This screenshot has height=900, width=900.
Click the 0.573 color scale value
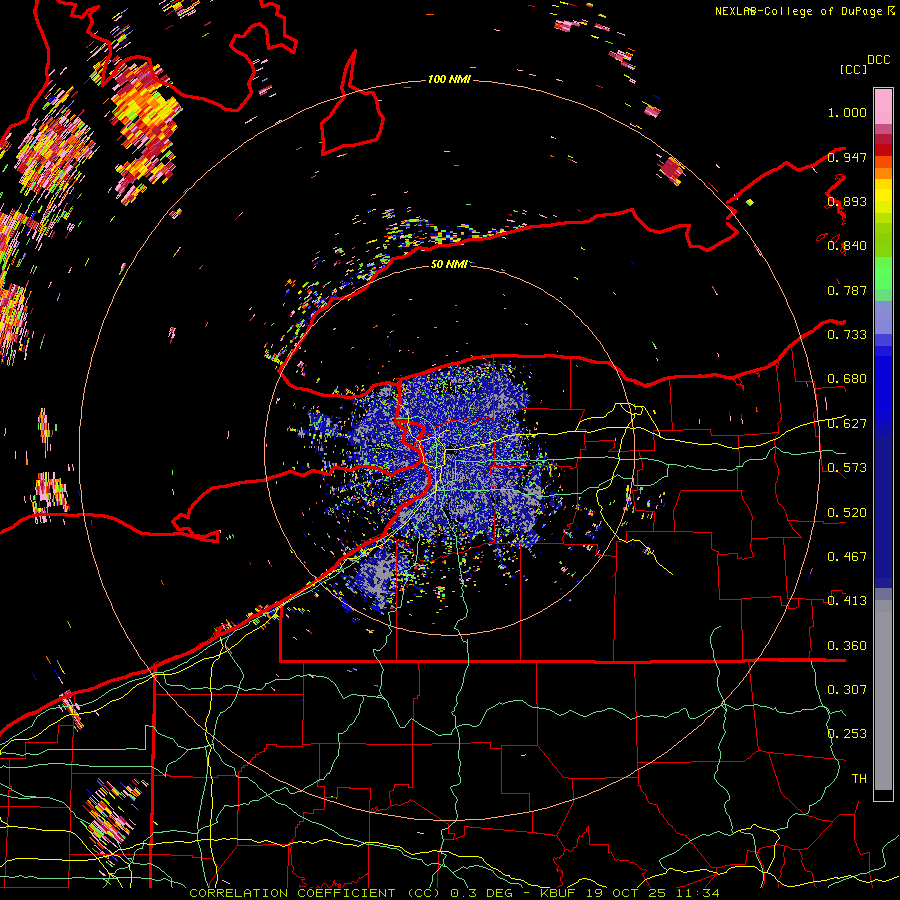point(847,468)
